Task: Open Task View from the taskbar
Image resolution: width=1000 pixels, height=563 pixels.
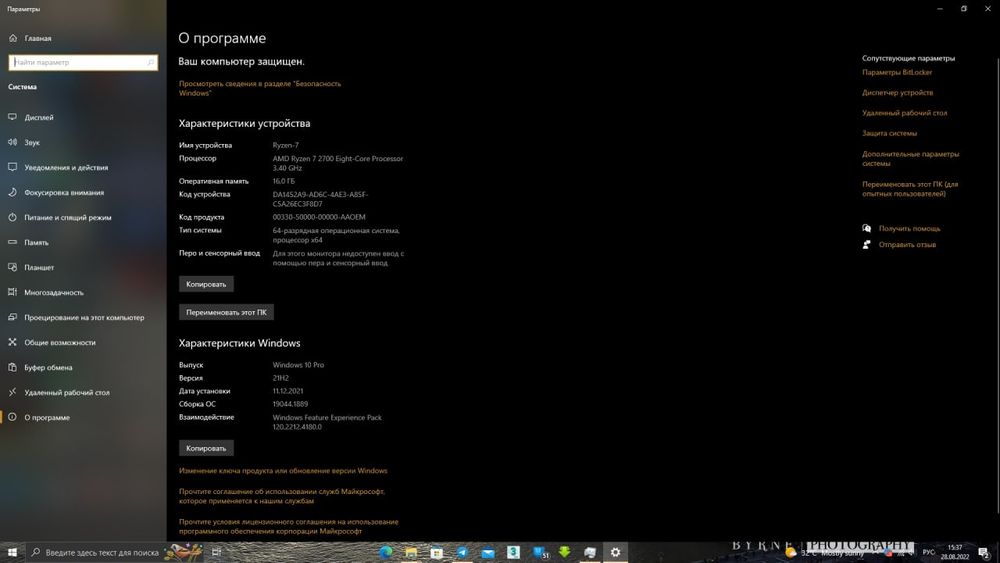Action: point(216,552)
